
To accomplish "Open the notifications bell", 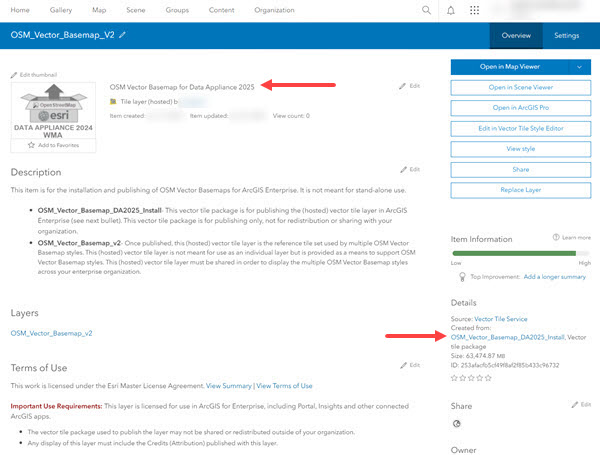I will tap(450, 10).
